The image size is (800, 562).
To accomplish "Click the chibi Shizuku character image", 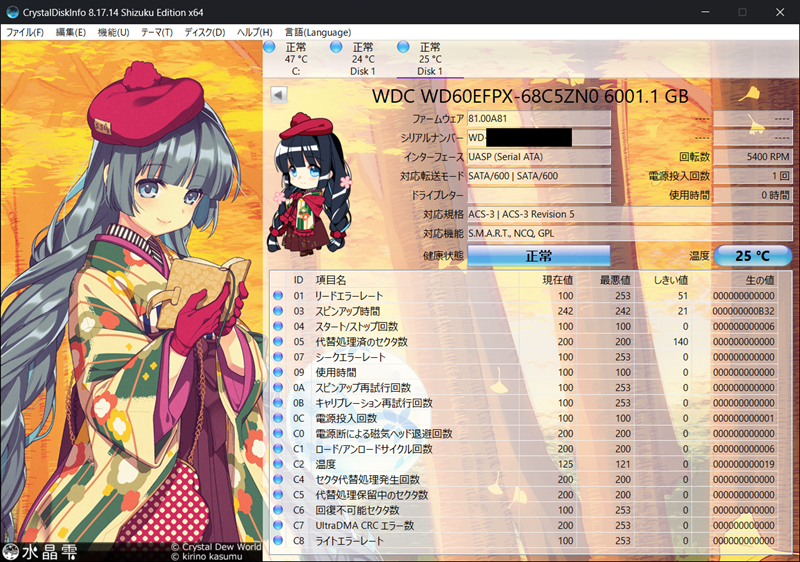I will [310, 184].
